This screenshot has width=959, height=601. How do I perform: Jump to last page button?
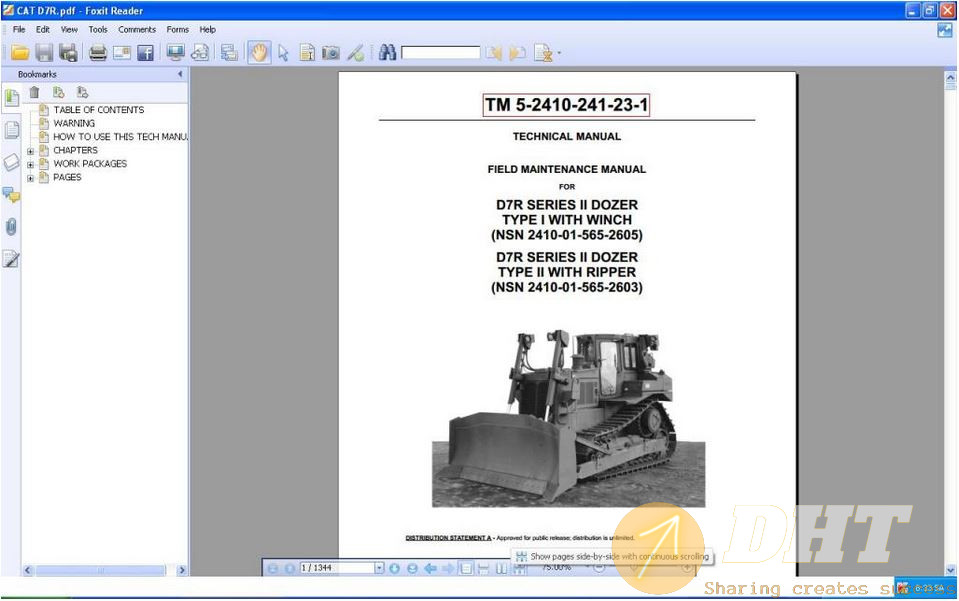click(412, 569)
